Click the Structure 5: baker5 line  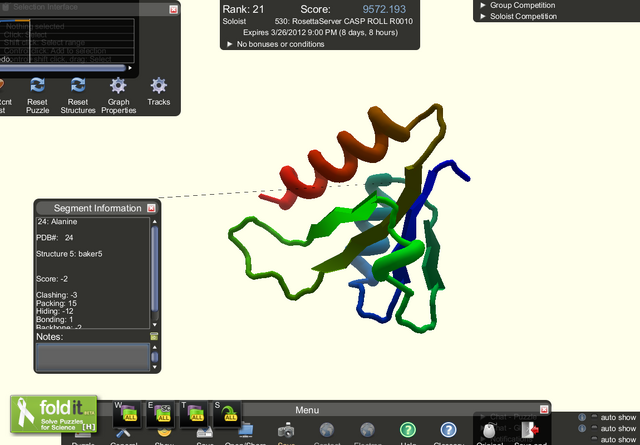tap(69, 254)
